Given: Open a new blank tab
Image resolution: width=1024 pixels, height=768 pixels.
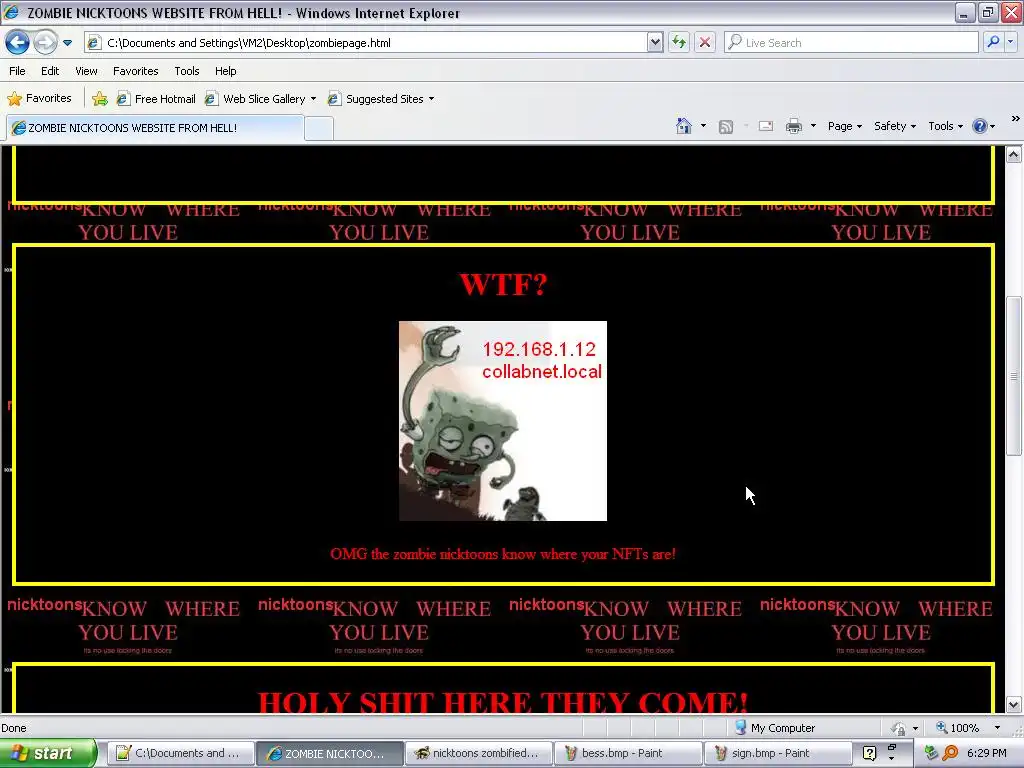Looking at the screenshot, I should [319, 129].
